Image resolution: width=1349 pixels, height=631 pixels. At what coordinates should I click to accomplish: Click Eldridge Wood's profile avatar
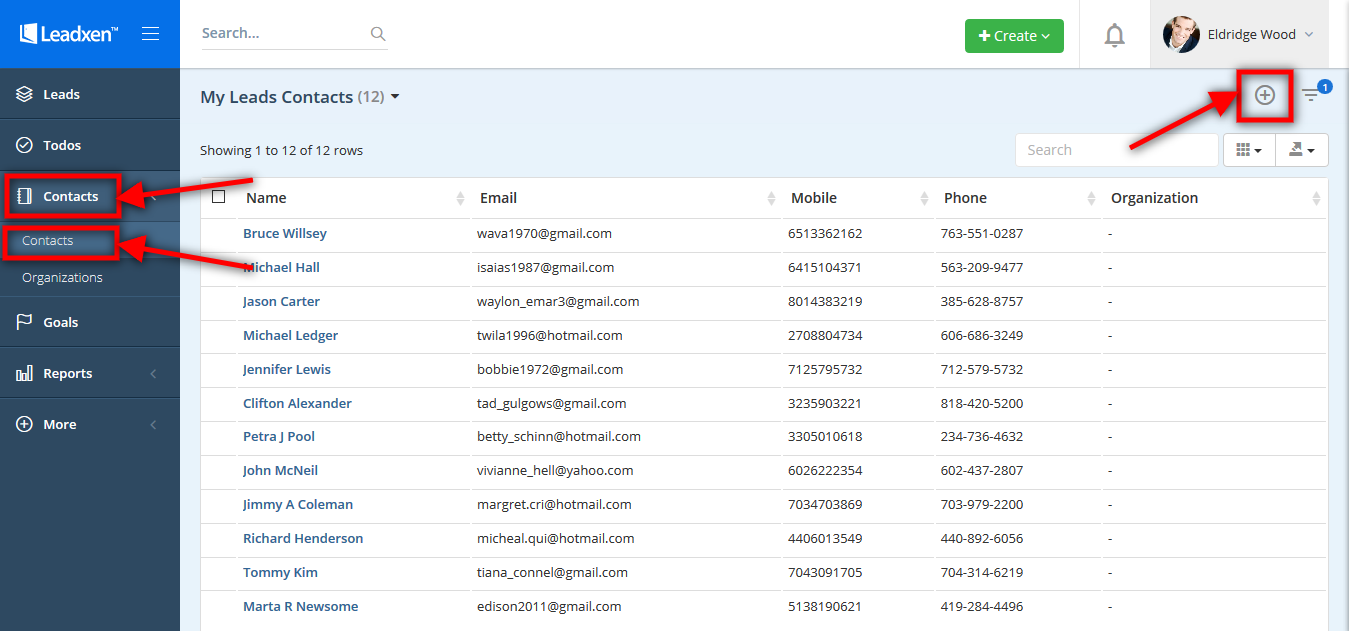tap(1181, 34)
